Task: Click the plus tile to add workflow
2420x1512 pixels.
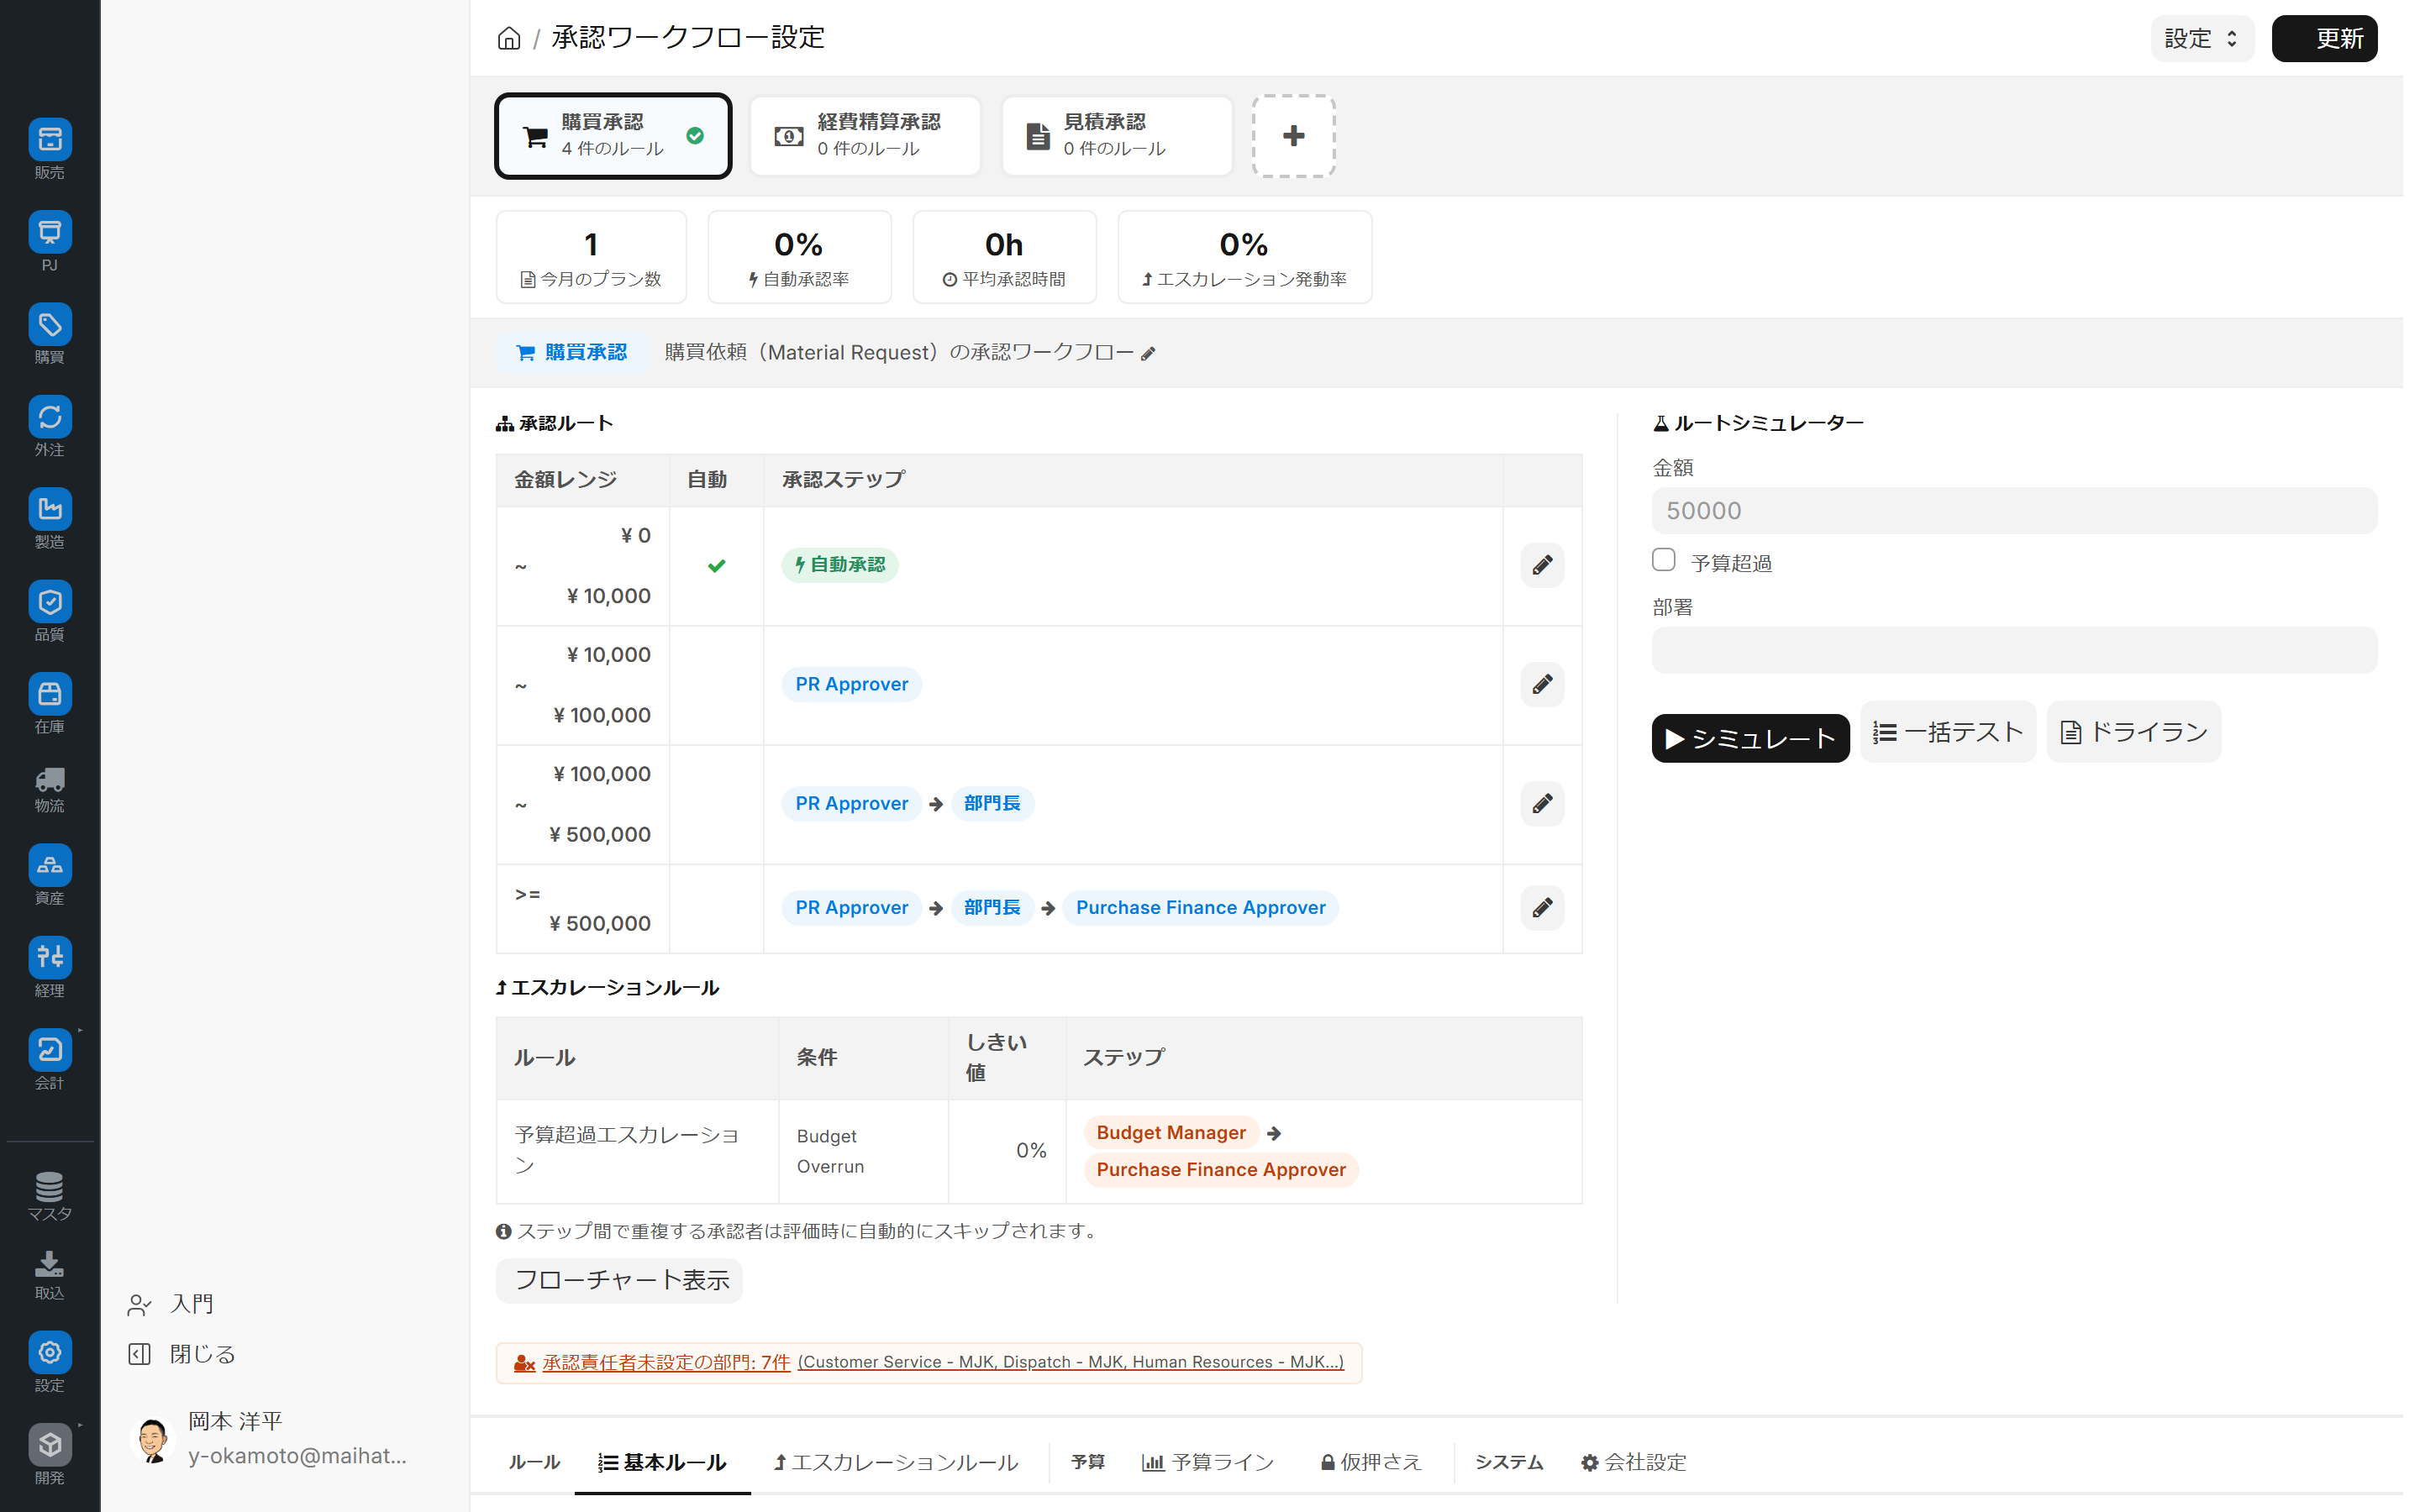Action: pyautogui.click(x=1293, y=136)
